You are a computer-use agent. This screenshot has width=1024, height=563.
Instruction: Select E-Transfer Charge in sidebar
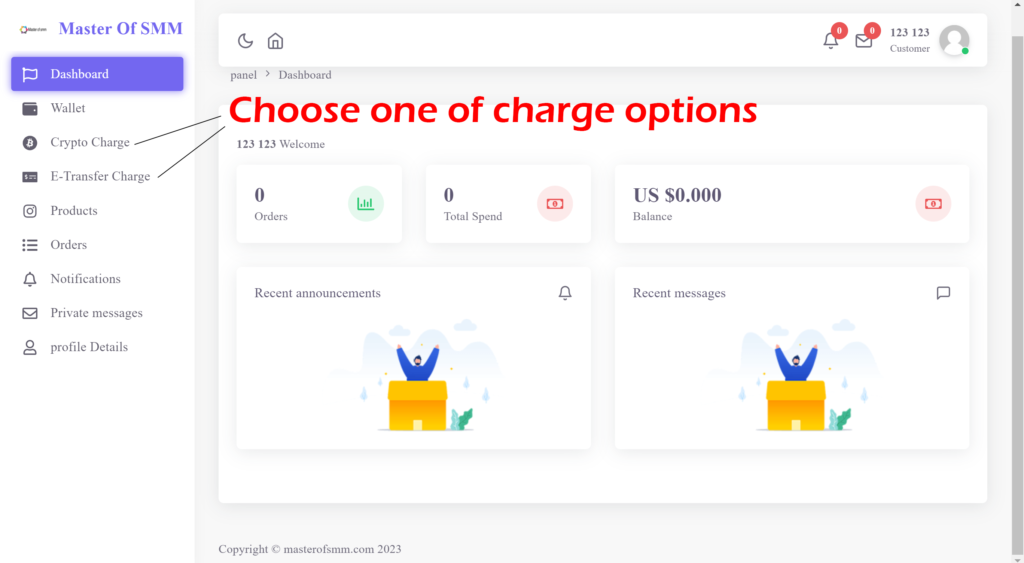click(100, 176)
